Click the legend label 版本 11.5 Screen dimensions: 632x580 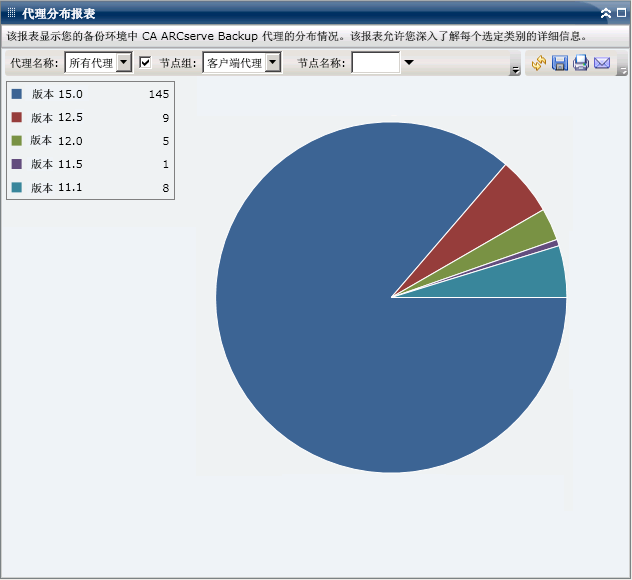pyautogui.click(x=57, y=164)
